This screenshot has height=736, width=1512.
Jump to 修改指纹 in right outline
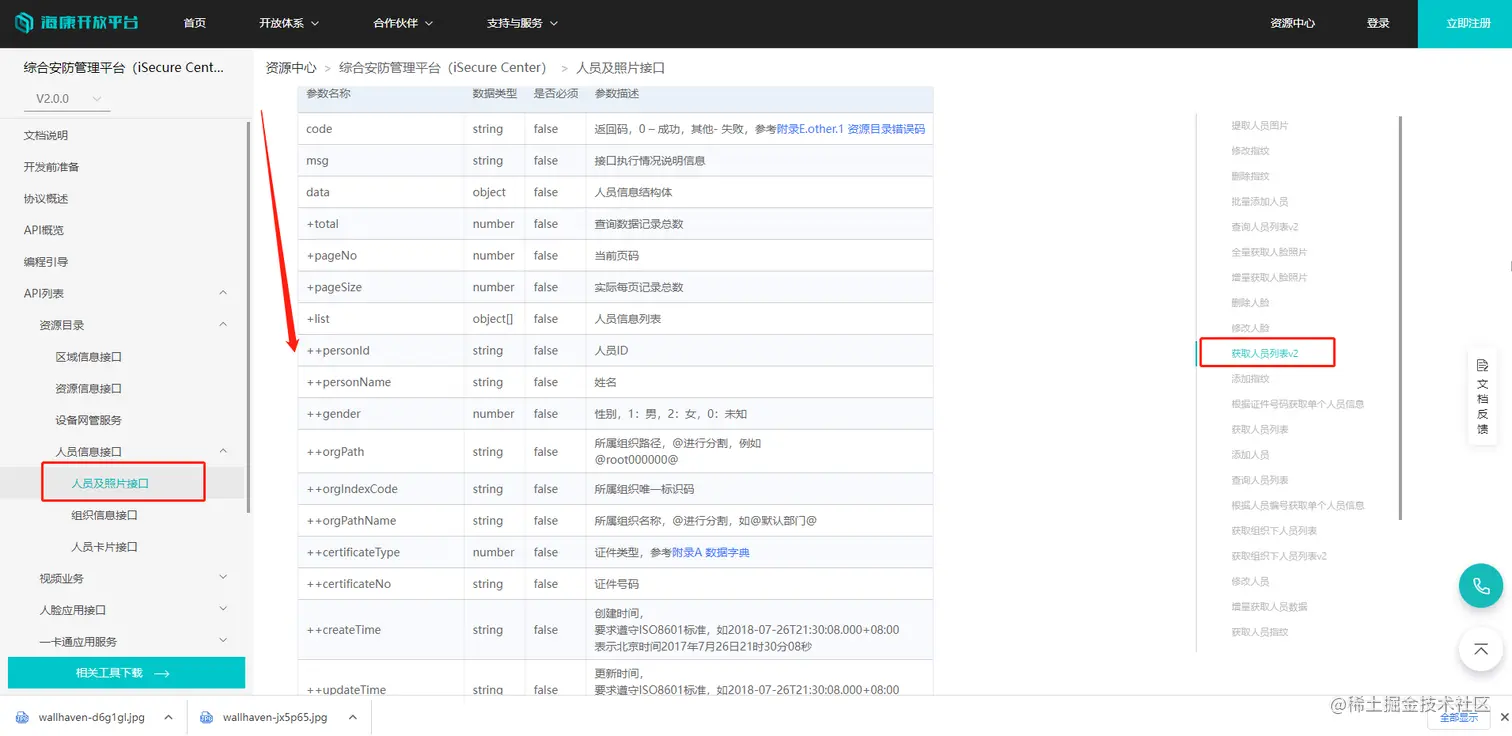pyautogui.click(x=1250, y=151)
